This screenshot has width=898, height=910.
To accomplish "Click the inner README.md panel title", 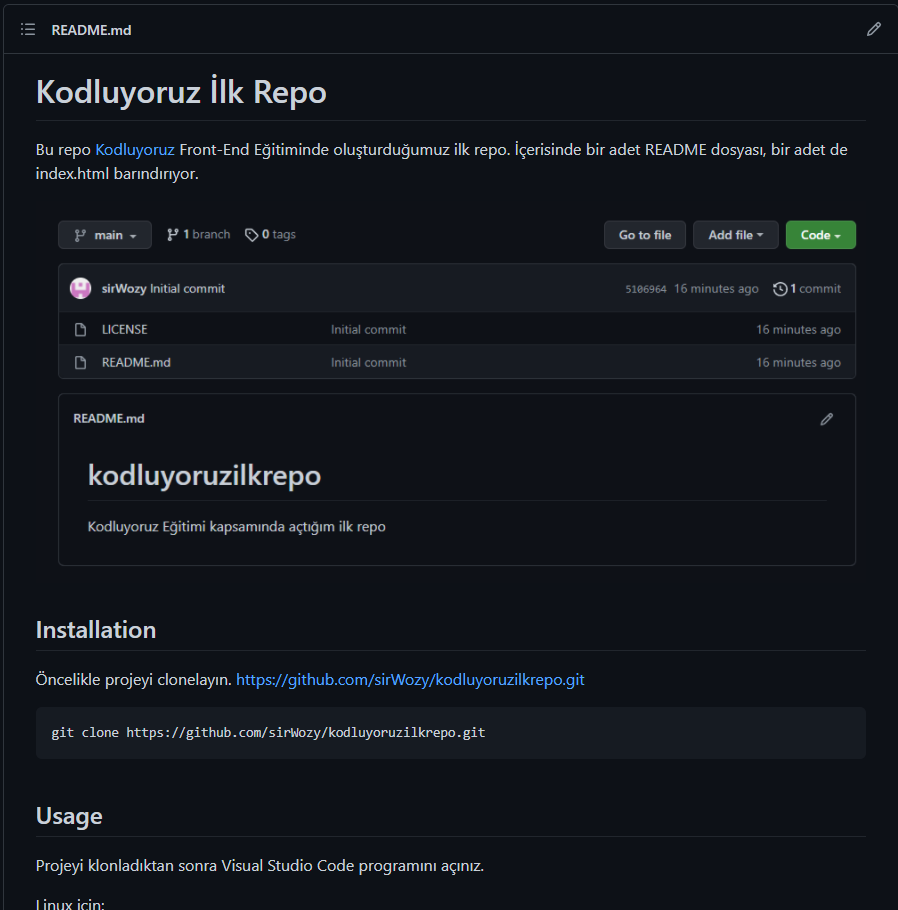I will click(x=109, y=418).
